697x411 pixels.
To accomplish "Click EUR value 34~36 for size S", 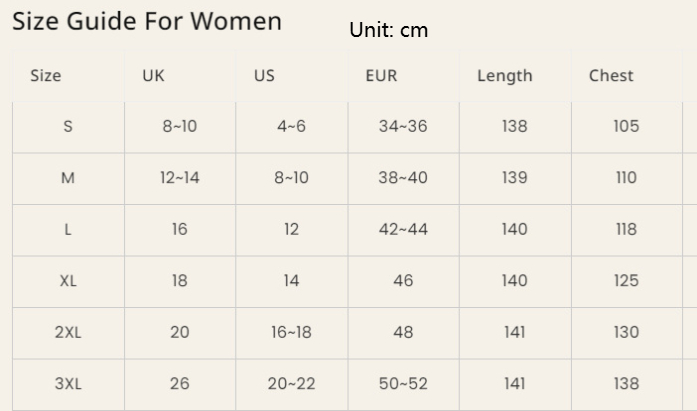I will click(x=403, y=126).
